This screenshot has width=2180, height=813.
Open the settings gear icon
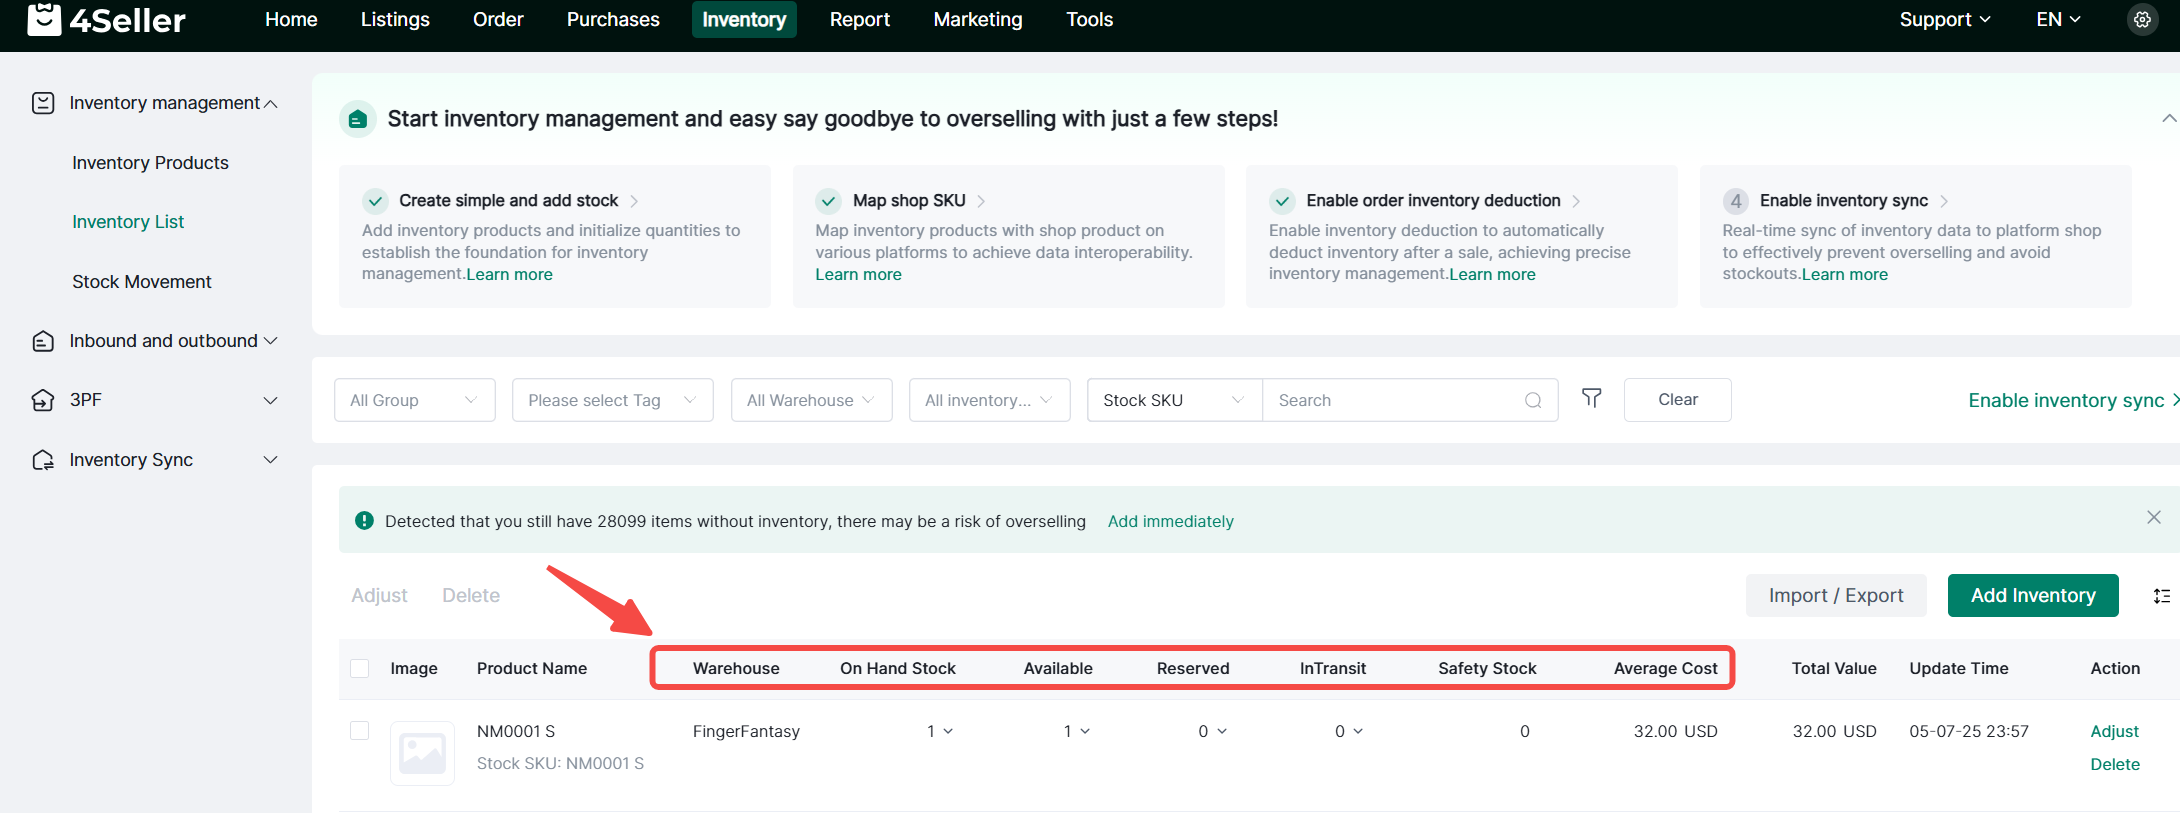2142,20
